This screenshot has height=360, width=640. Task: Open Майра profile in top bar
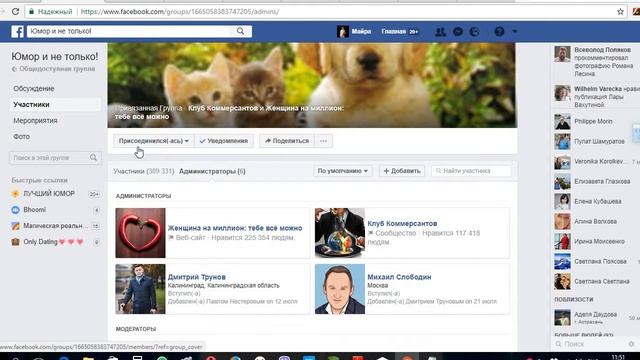(x=354, y=31)
